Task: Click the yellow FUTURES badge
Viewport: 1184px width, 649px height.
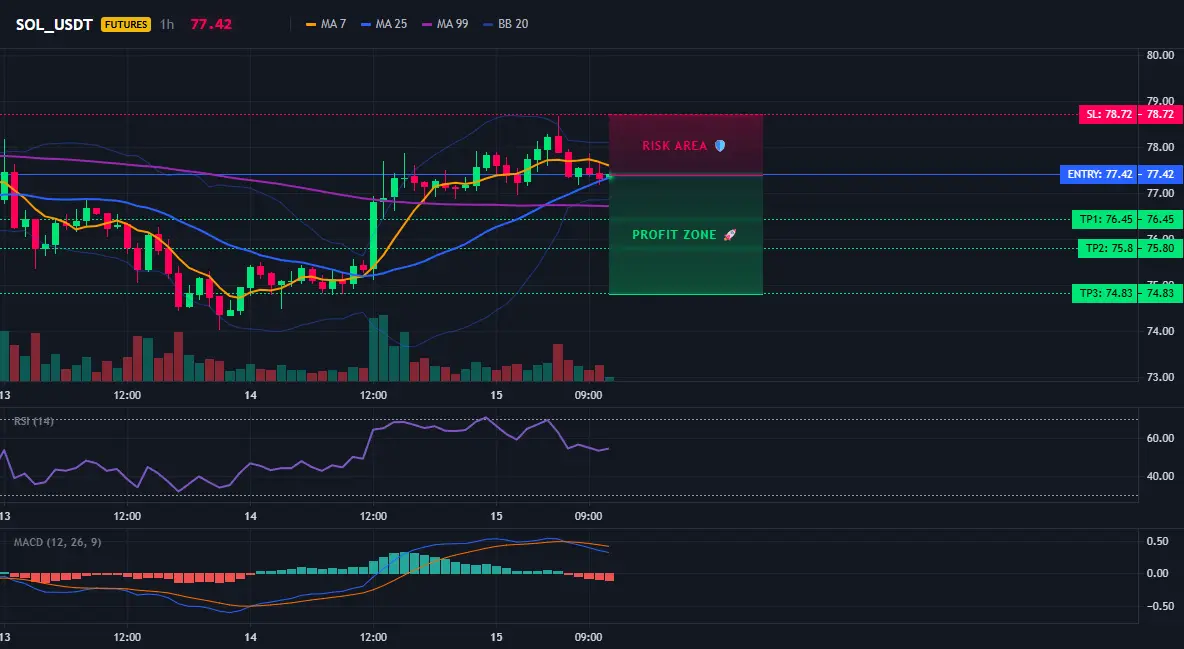Action: [126, 24]
